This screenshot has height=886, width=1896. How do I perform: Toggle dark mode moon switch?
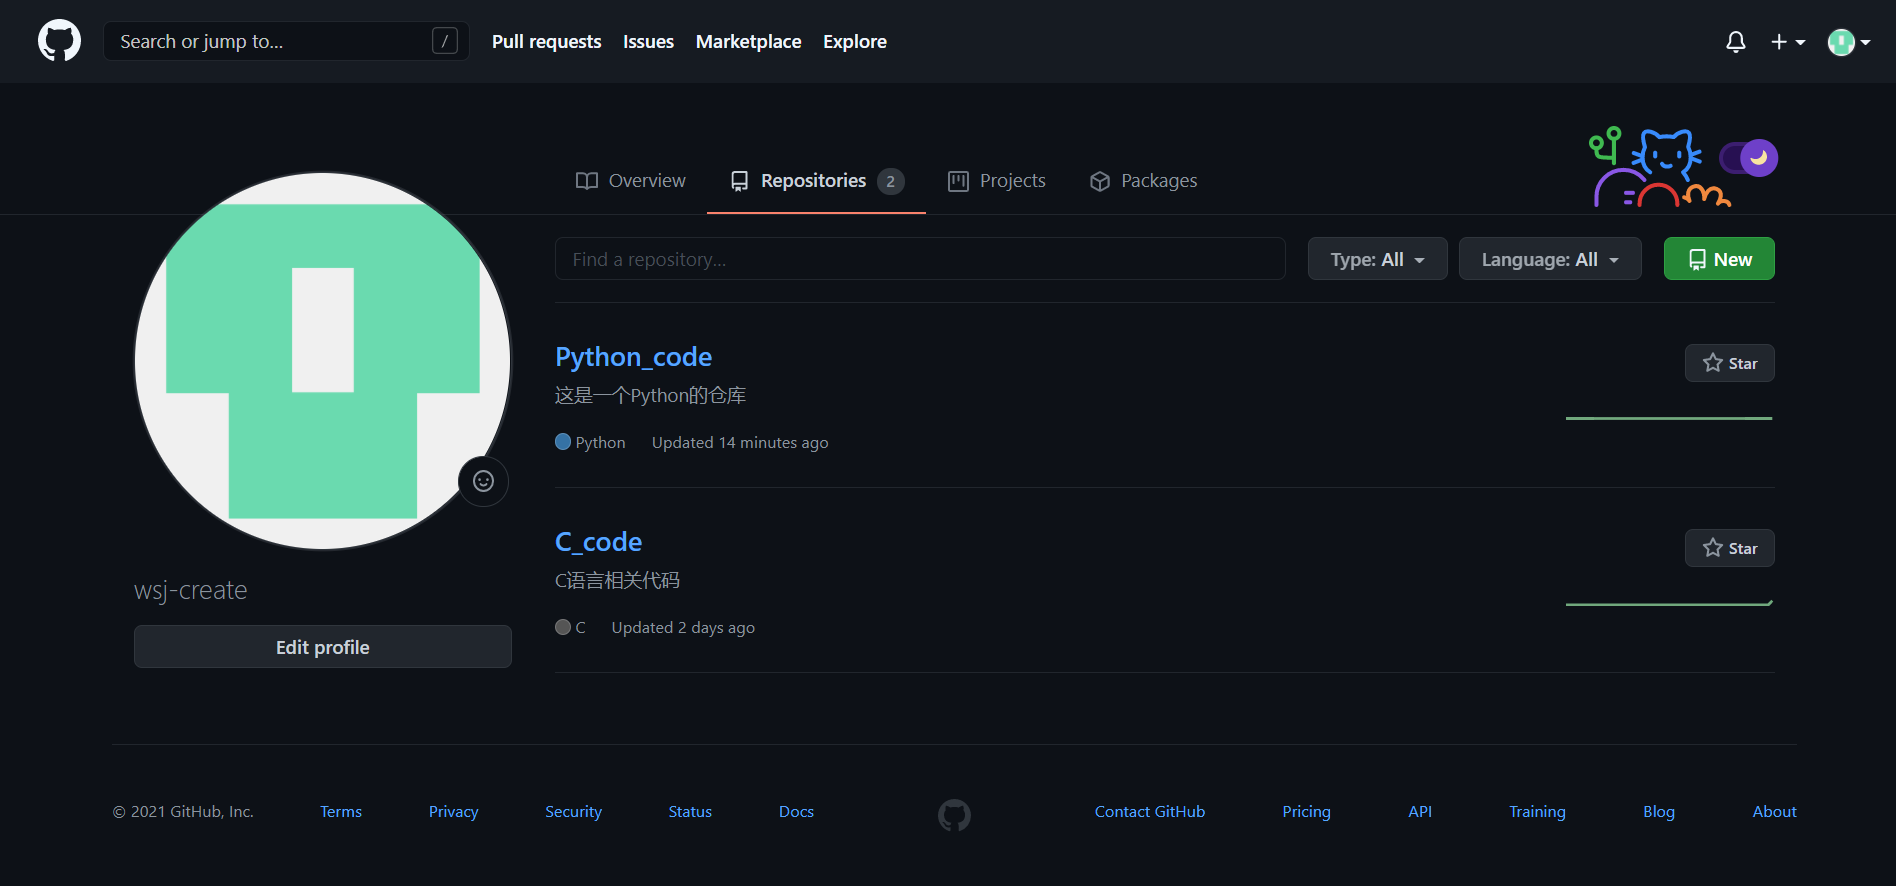click(1749, 158)
